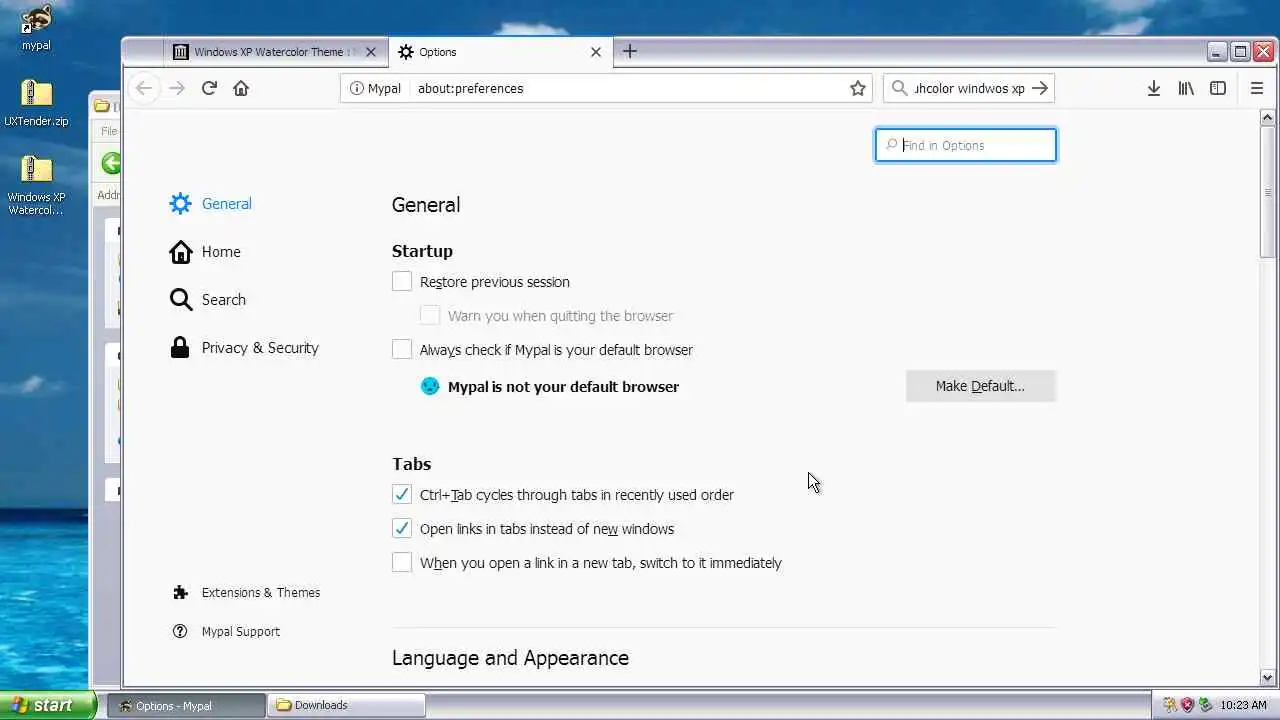Click the sad-face default browser icon
The image size is (1280, 720).
coord(430,386)
